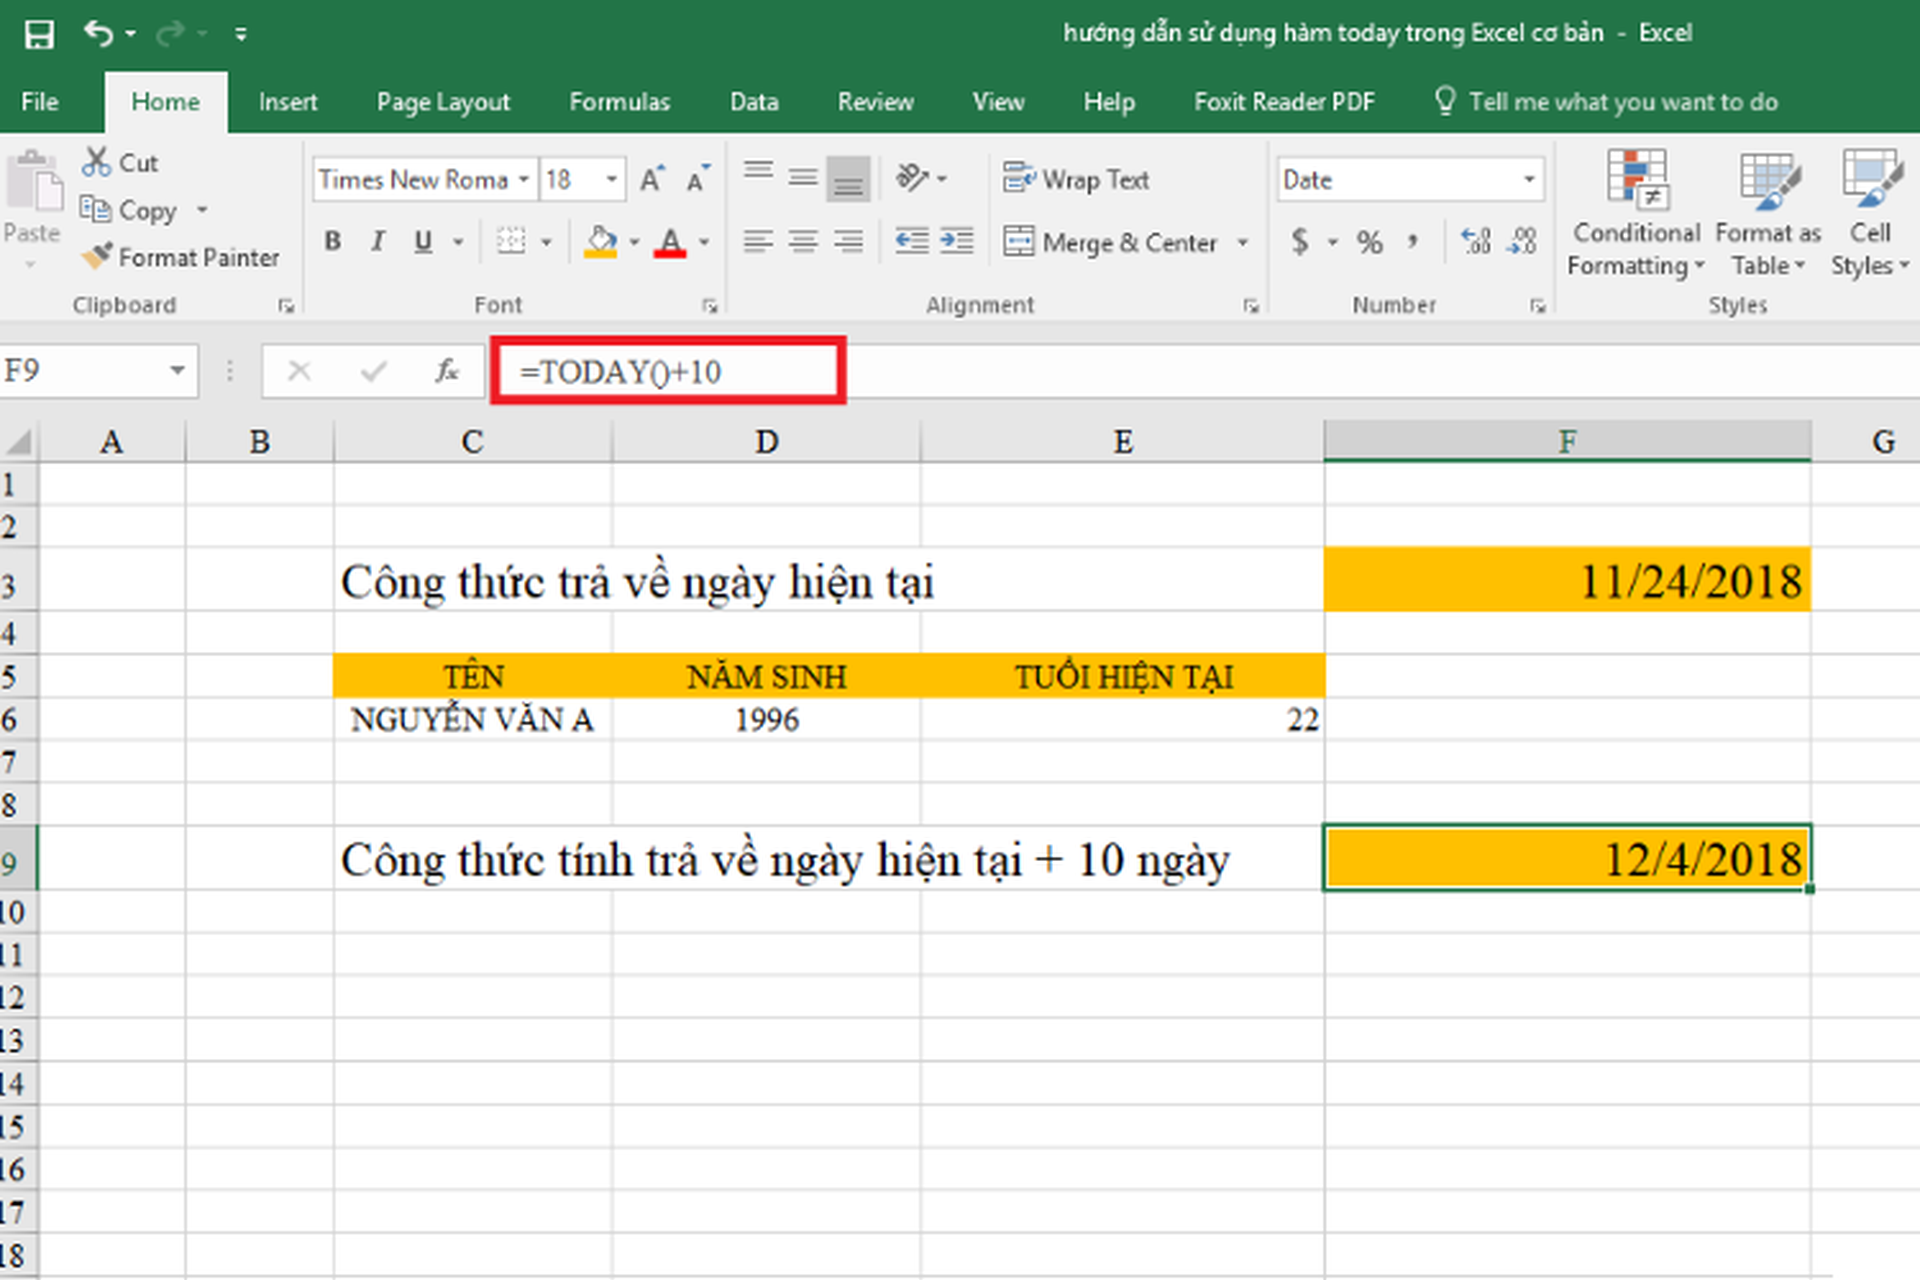Screen dimensions: 1920x1280
Task: Click the Percent Style icon
Action: (1369, 241)
